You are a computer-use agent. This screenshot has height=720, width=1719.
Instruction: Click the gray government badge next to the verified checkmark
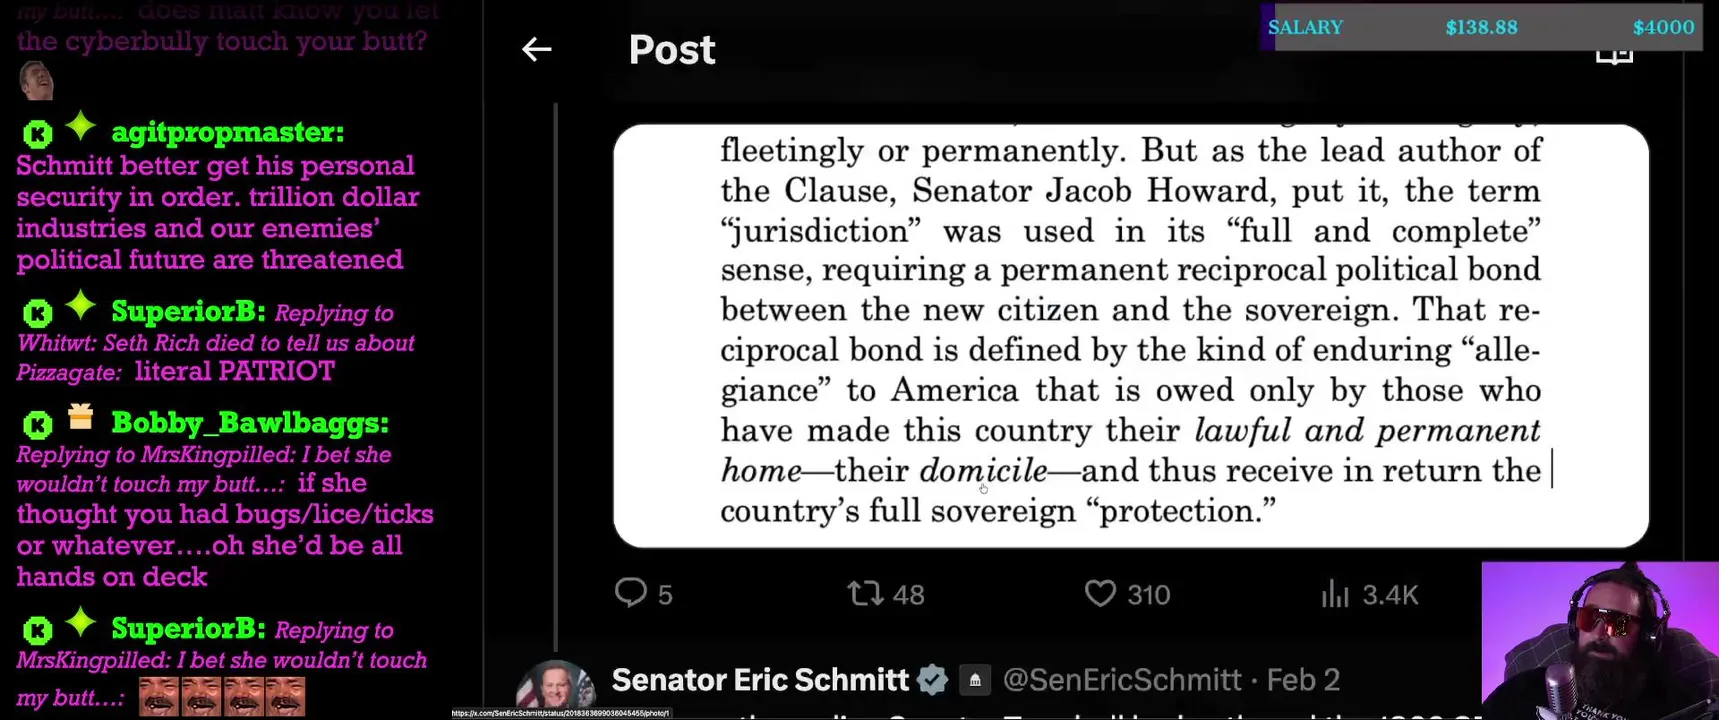coord(974,681)
